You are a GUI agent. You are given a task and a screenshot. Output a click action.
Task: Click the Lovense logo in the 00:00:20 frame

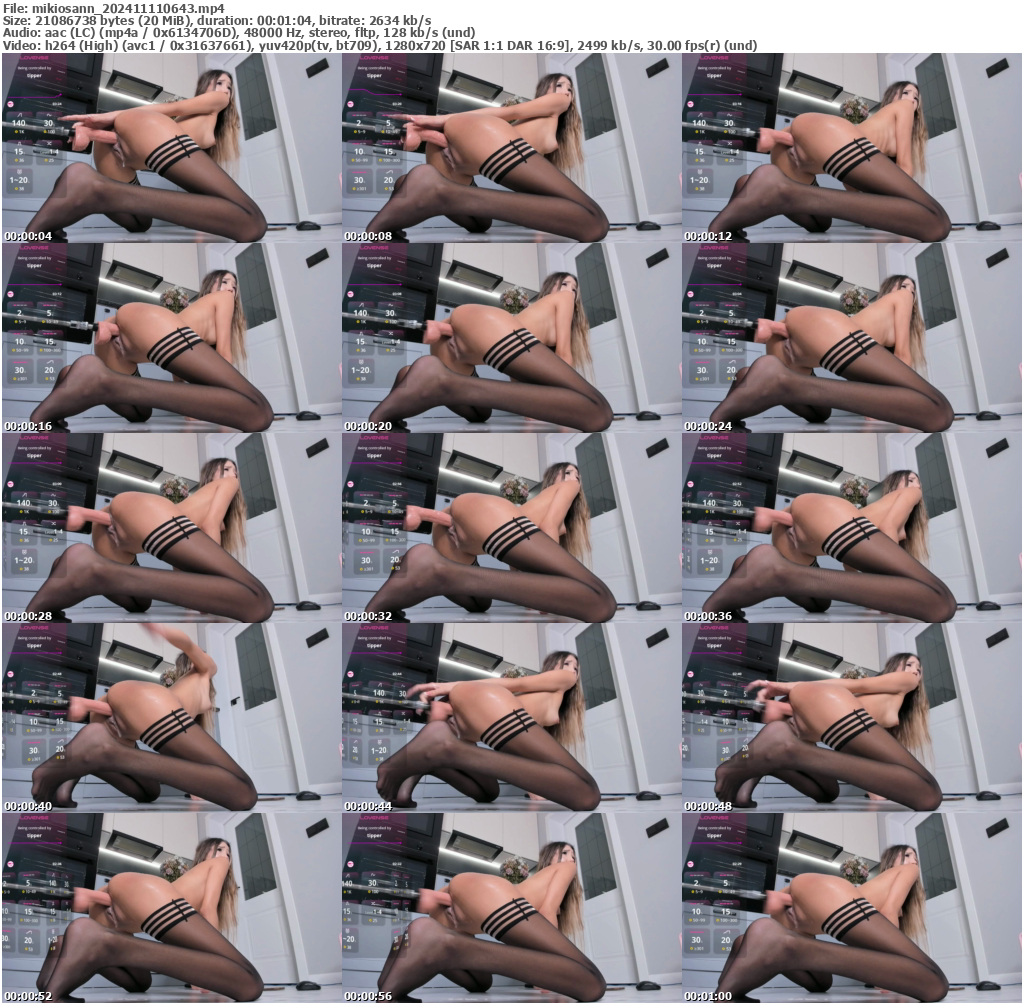(374, 248)
